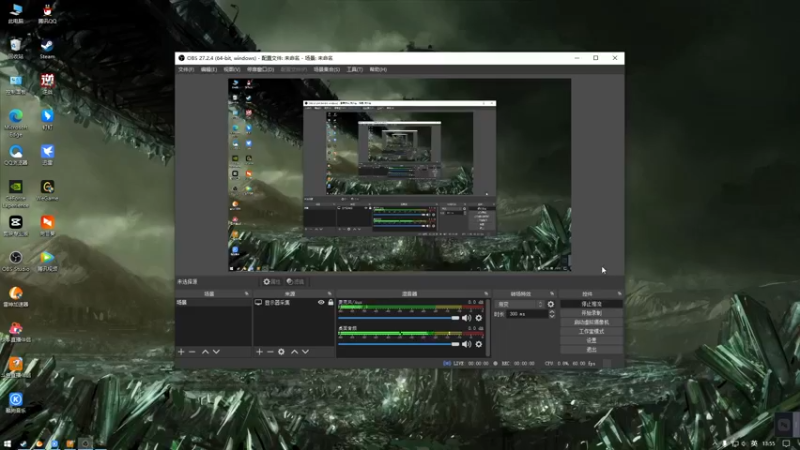The image size is (800, 450).
Task: Move the source down in Sources panel
Action: pyautogui.click(x=305, y=352)
